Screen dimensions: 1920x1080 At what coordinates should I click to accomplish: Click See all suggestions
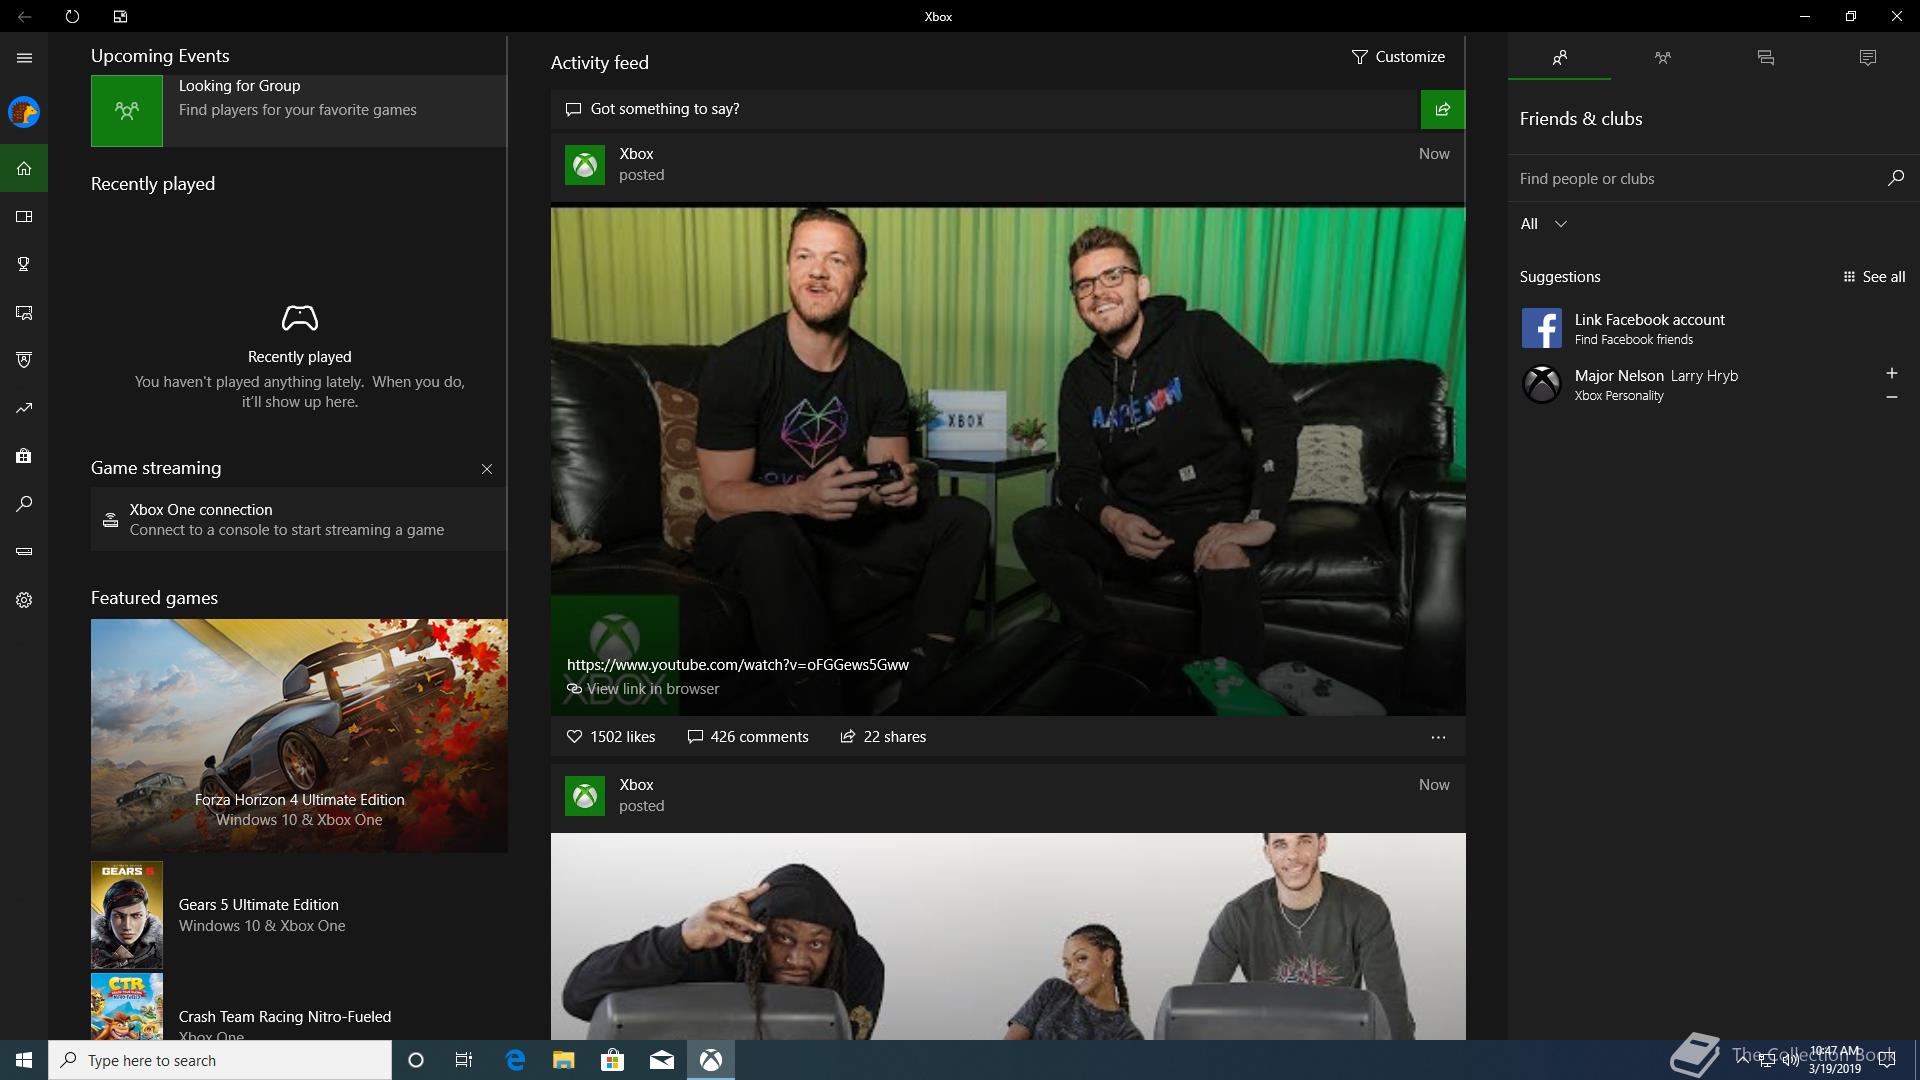[1874, 277]
